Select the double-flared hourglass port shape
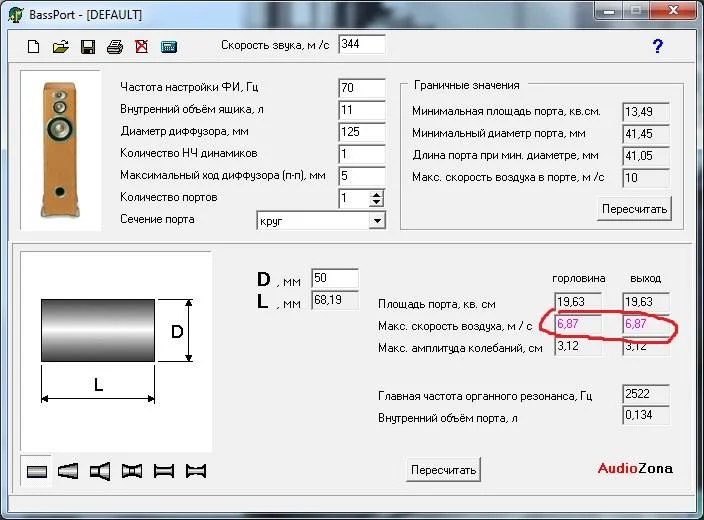The image size is (704, 520). pyautogui.click(x=132, y=471)
